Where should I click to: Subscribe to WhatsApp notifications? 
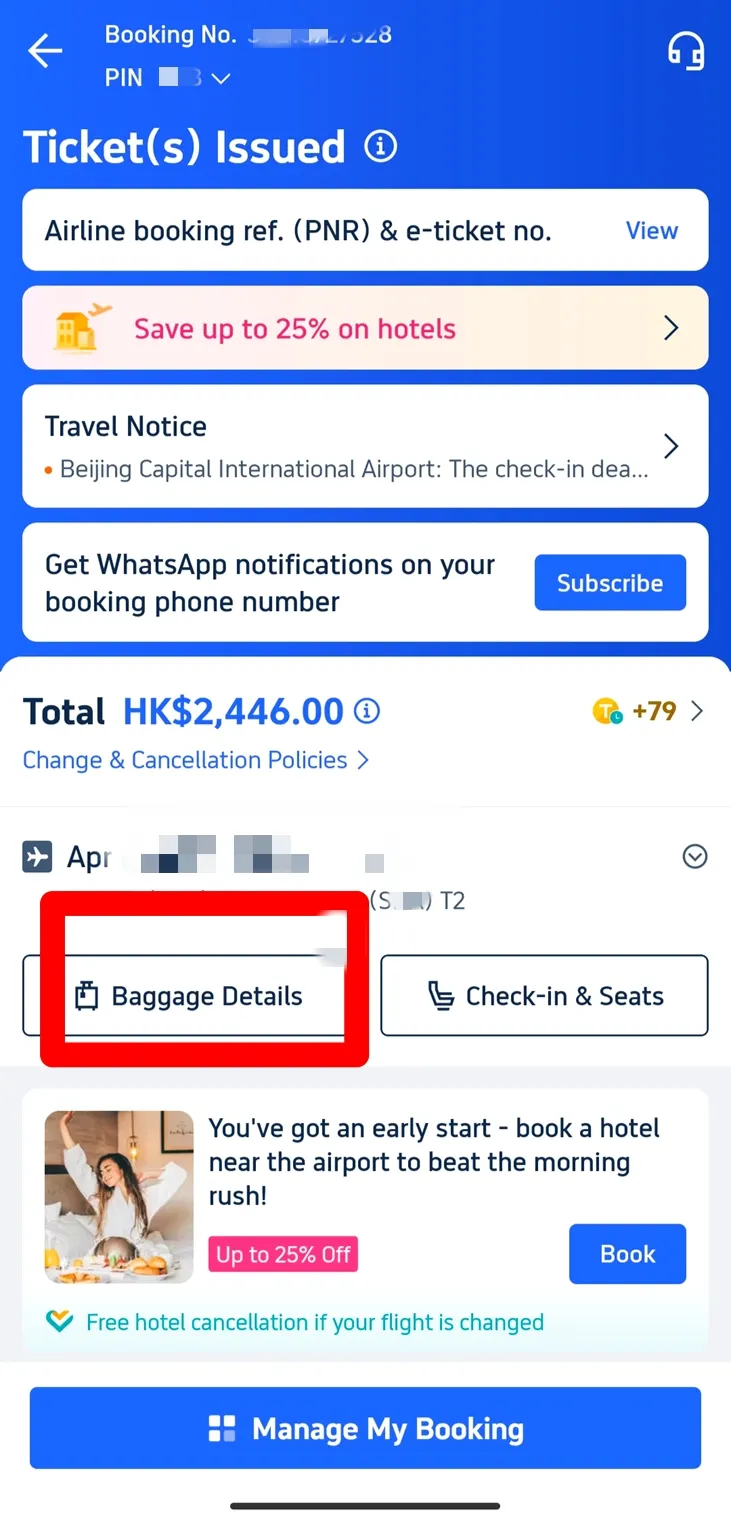coord(610,583)
